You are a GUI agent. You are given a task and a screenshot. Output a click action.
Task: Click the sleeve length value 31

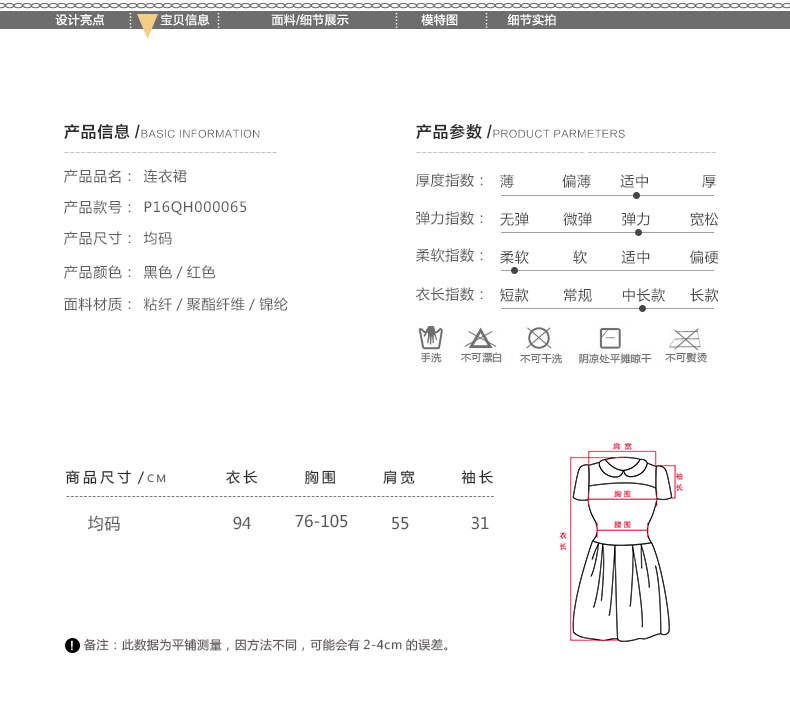coord(480,523)
